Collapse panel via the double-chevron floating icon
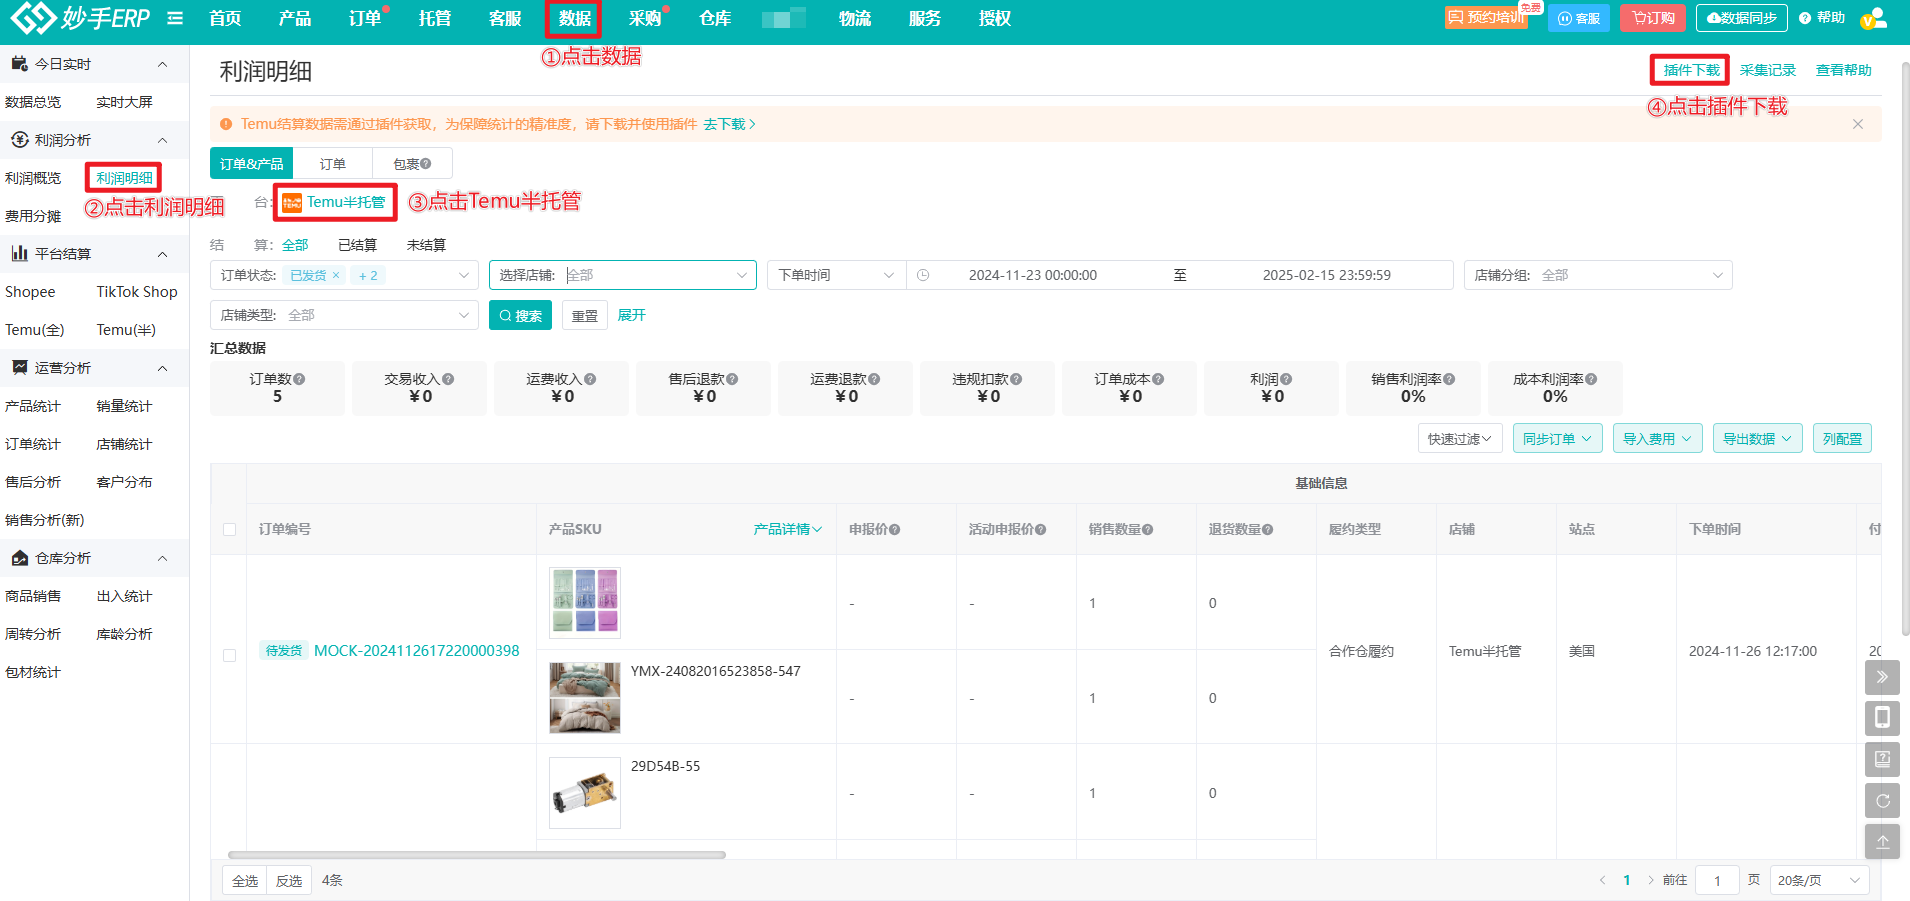Viewport: 1910px width, 901px height. click(x=1883, y=677)
